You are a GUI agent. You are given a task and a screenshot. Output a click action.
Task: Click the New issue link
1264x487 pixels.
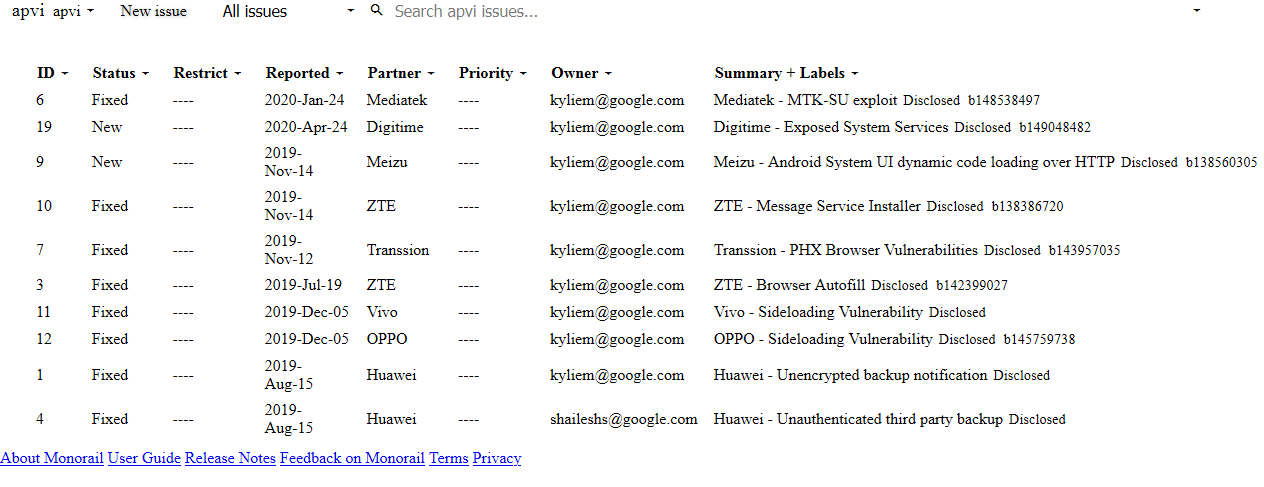click(153, 11)
